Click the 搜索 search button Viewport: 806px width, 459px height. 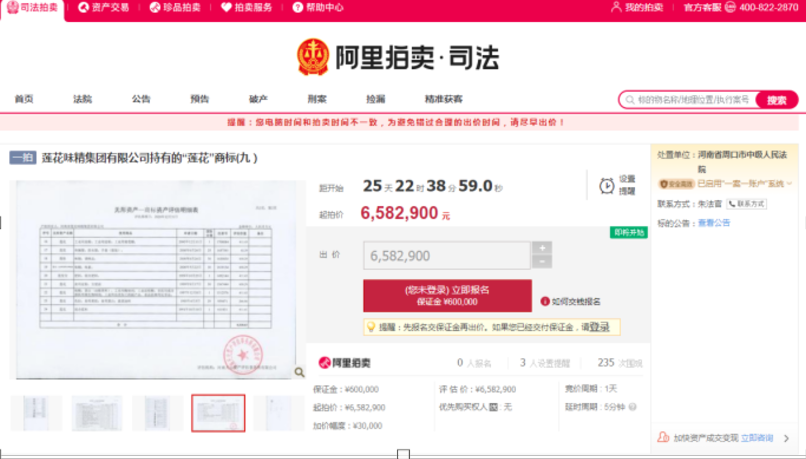pos(776,100)
